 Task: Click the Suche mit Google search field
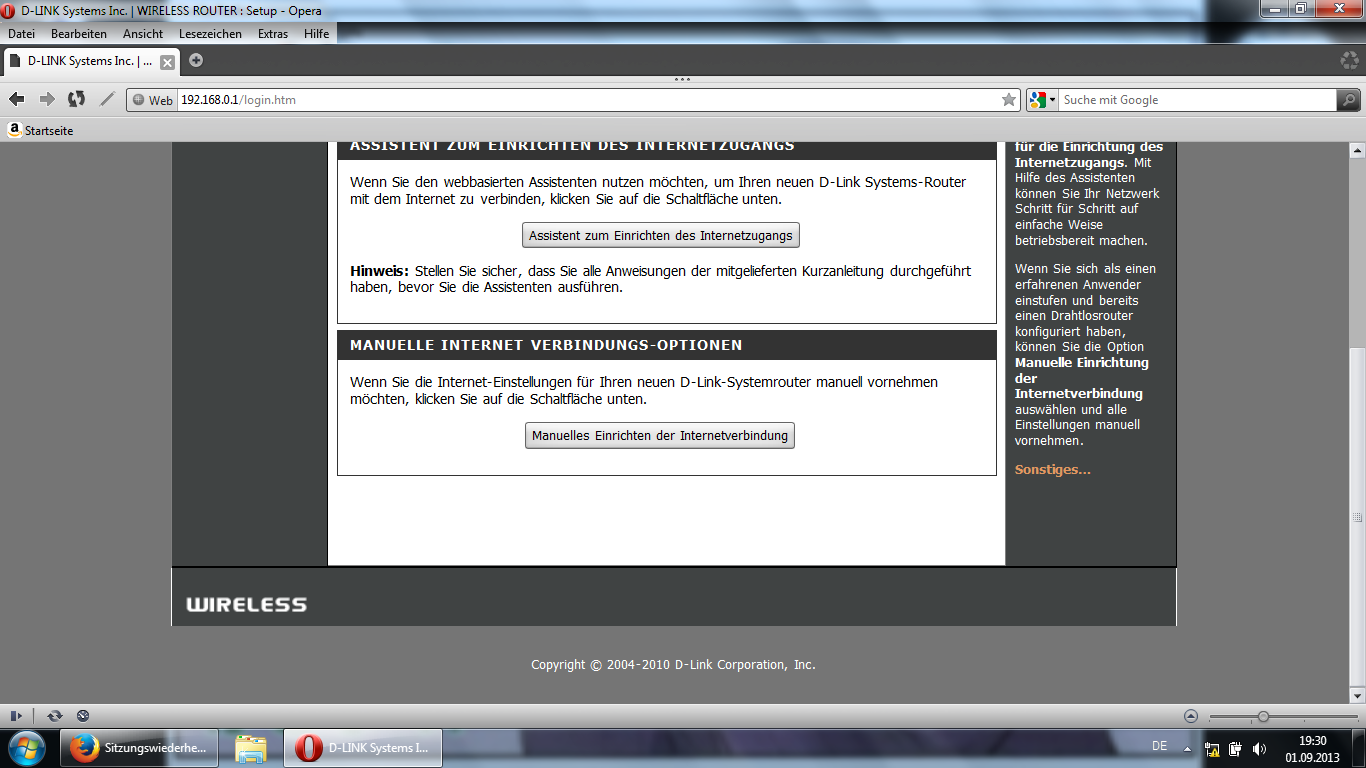click(x=1198, y=100)
